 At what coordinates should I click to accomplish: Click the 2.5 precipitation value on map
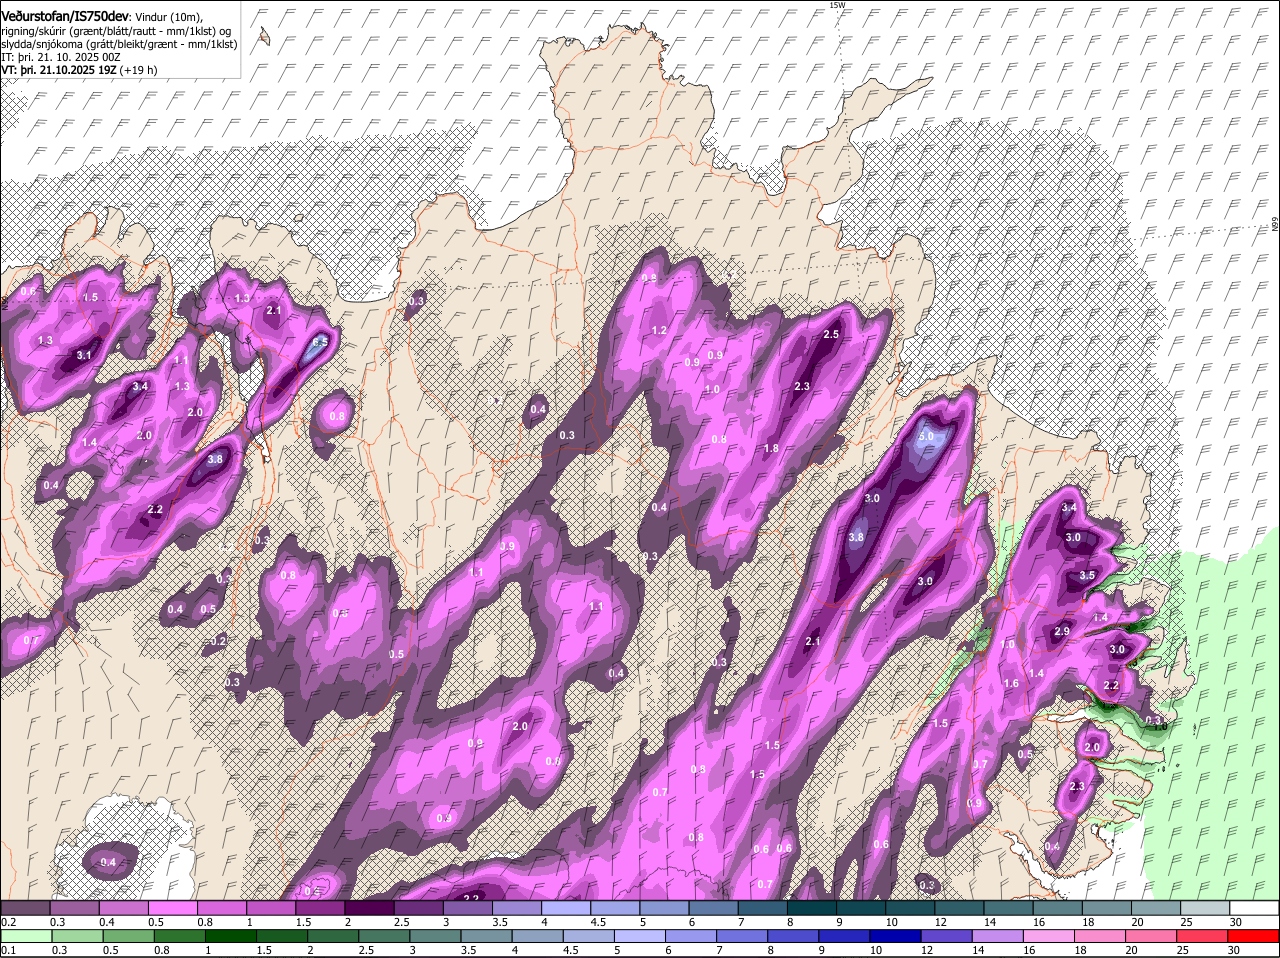coord(830,334)
